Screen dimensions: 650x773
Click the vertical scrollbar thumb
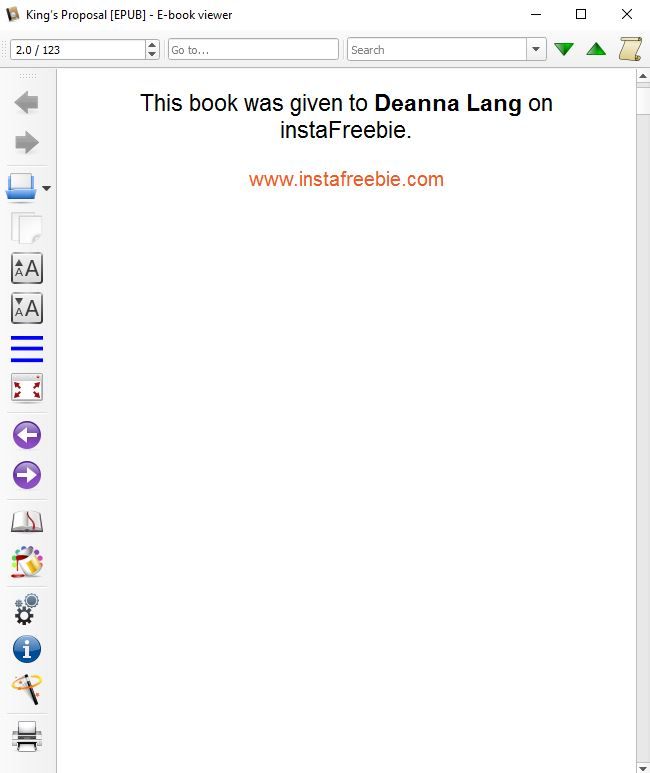point(643,100)
